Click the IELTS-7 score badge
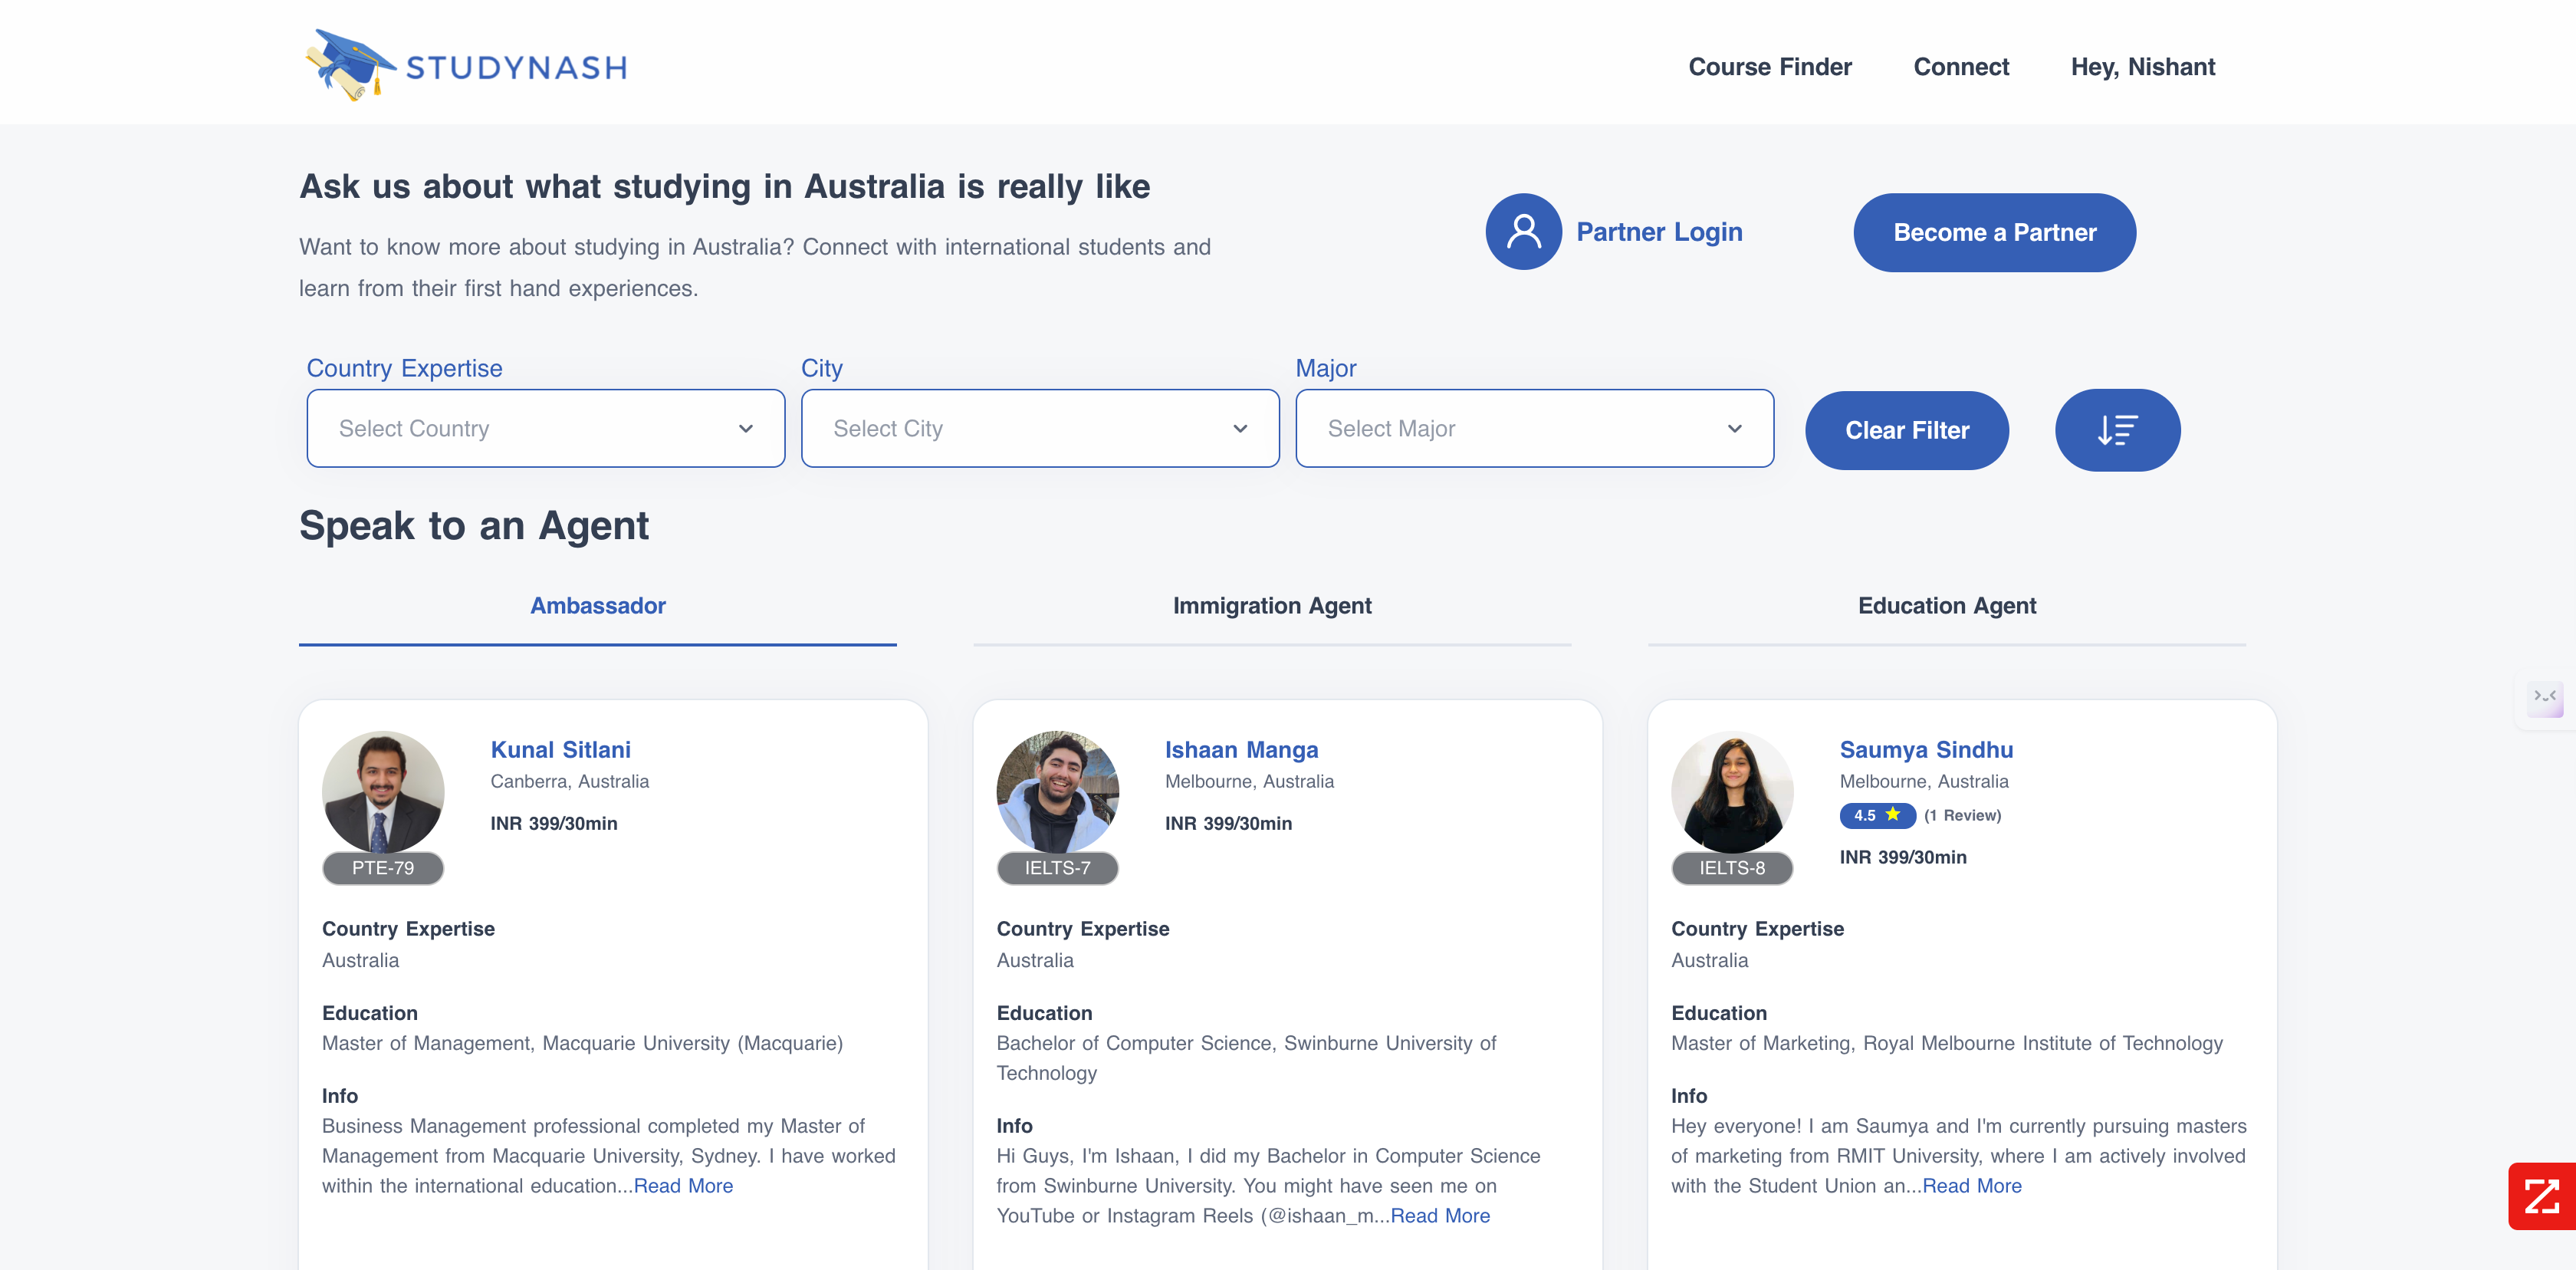Viewport: 2576px width, 1270px height. pos(1057,868)
